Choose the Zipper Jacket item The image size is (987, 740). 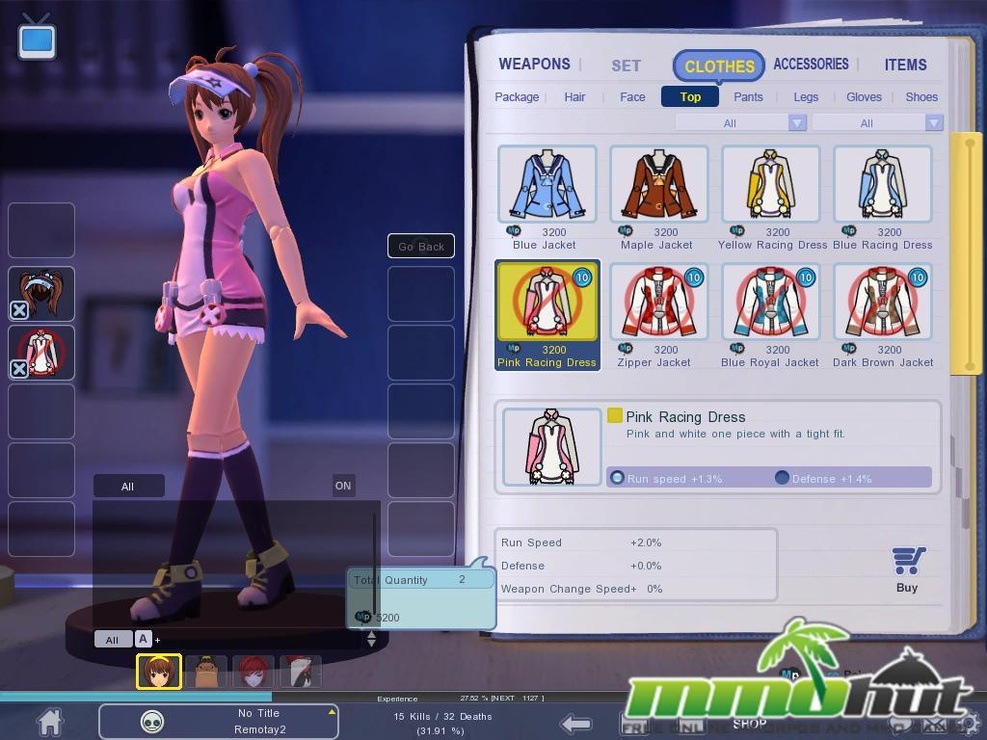tap(658, 316)
